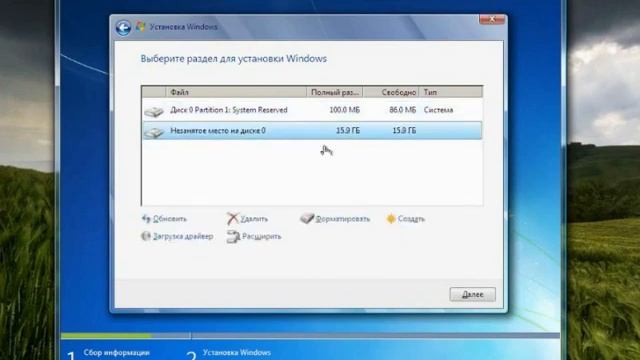Click the Тип column header
This screenshot has height=360, width=640.
(x=451, y=92)
